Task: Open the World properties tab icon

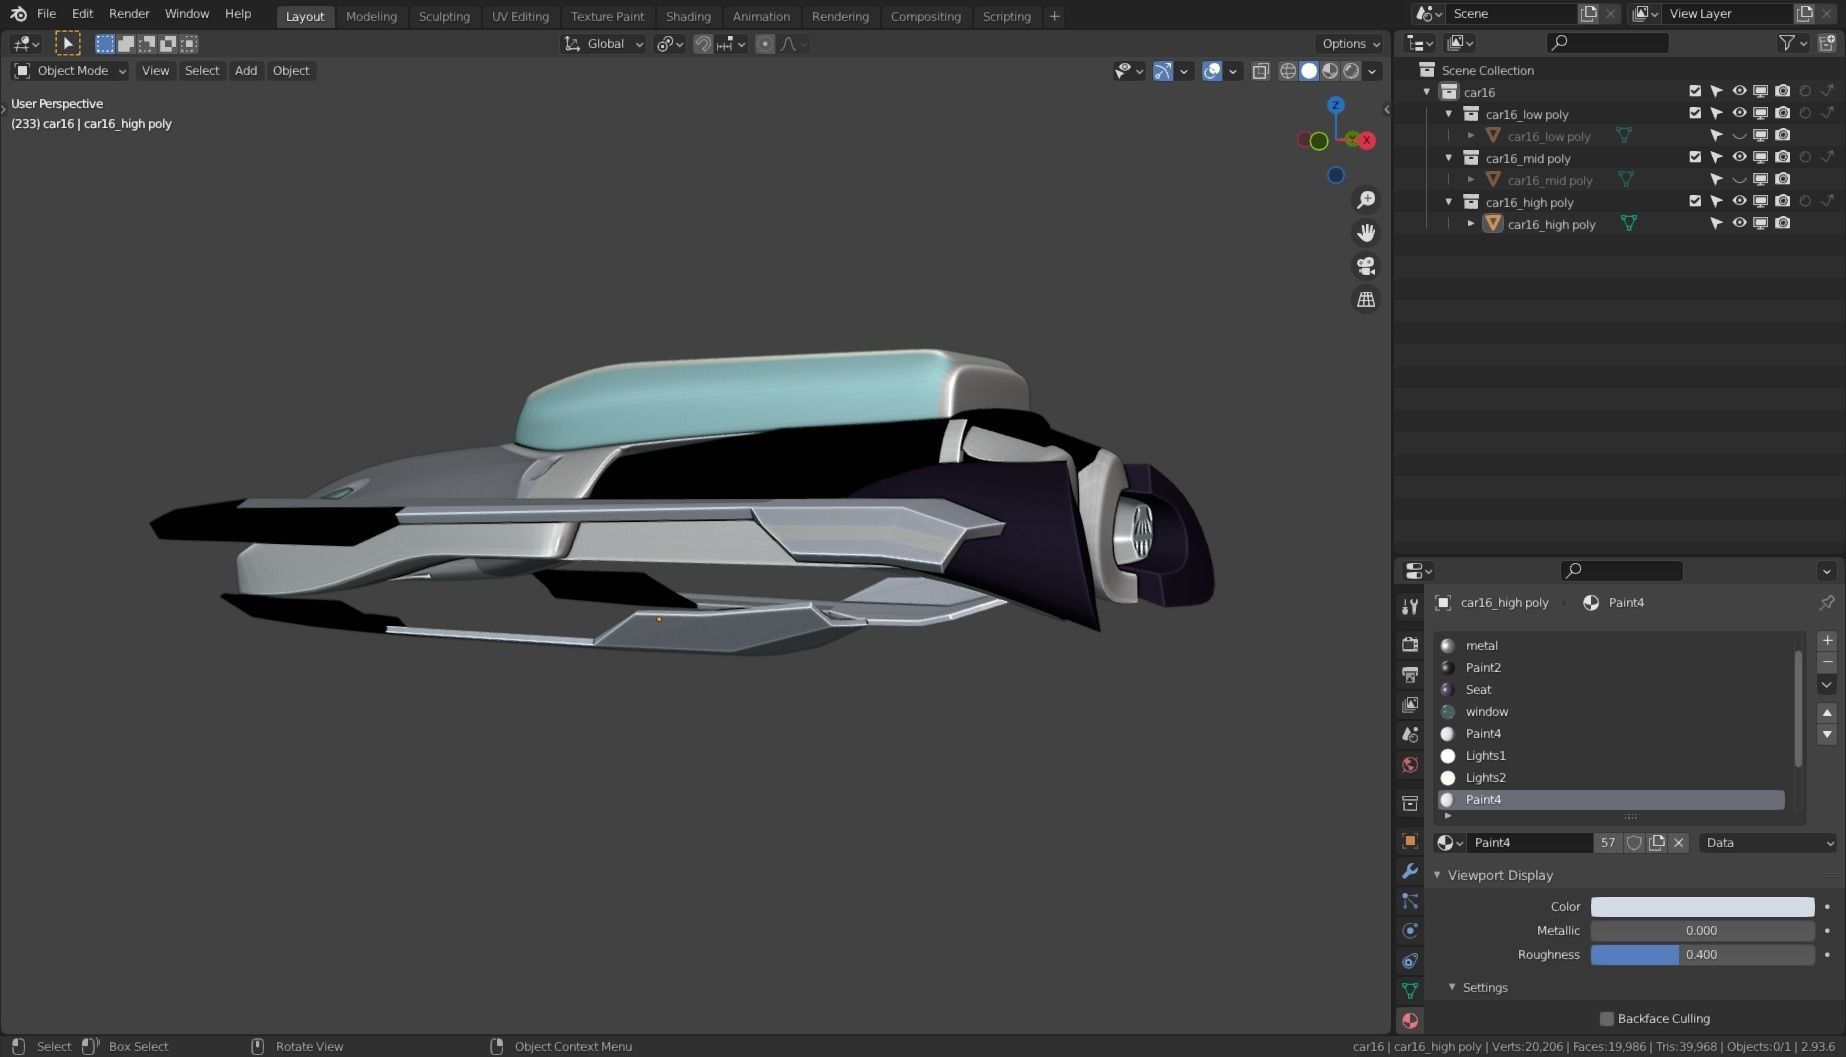Action: click(x=1410, y=765)
